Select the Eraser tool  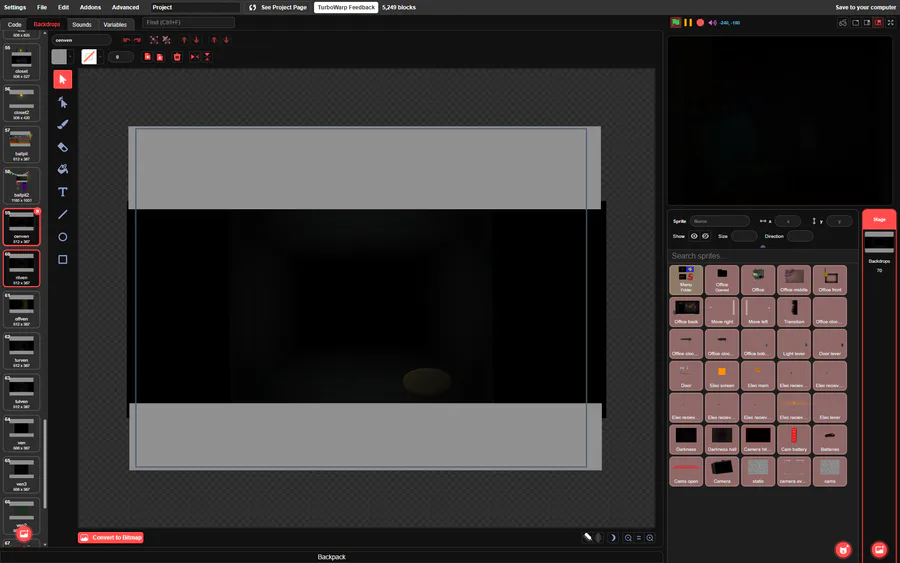coord(63,147)
